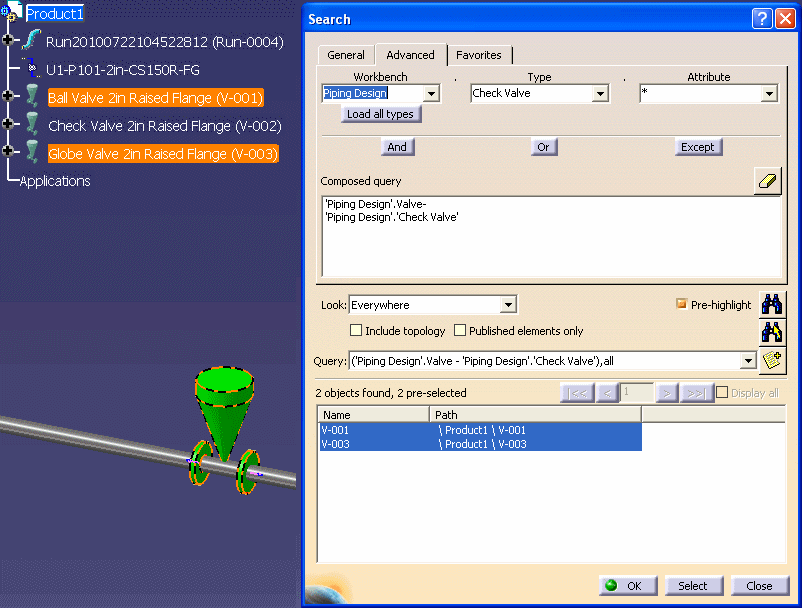
Task: Expand the Globe Valve tree node
Action: coord(9,153)
